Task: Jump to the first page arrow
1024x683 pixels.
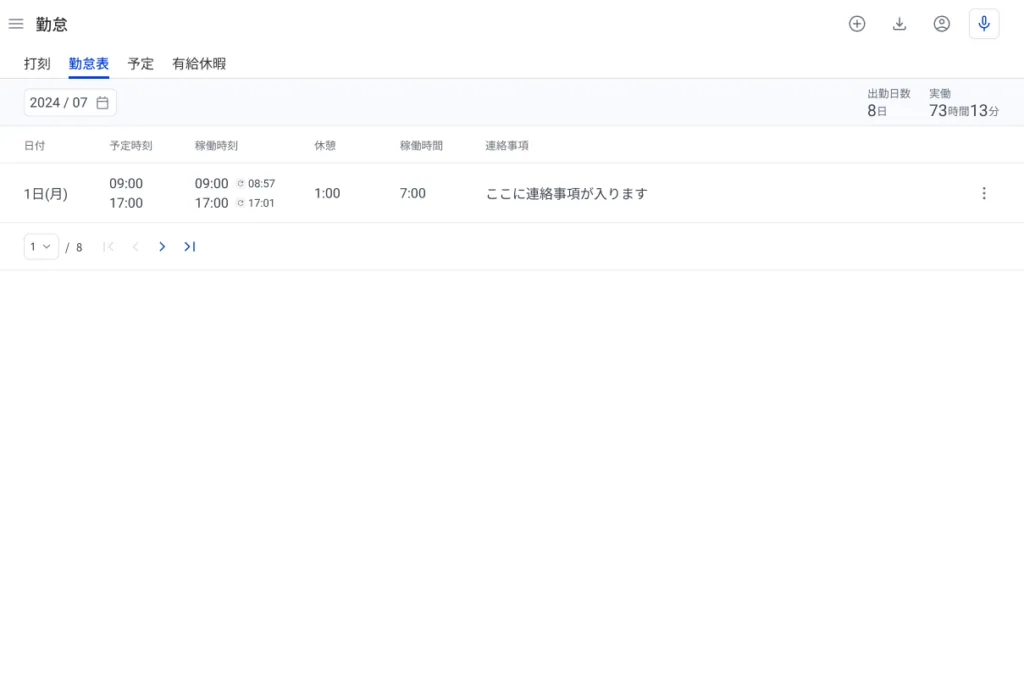Action: (x=108, y=247)
